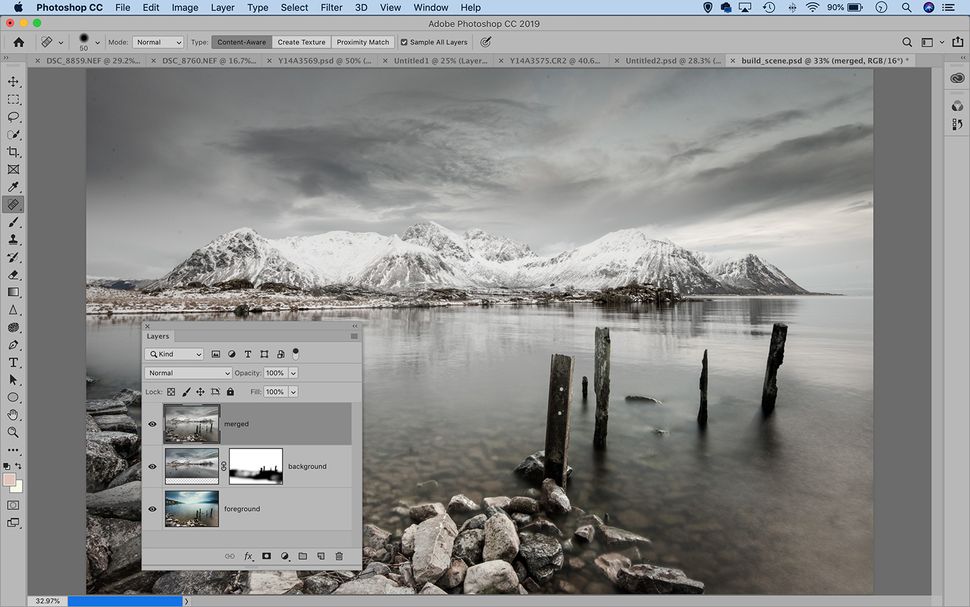
Task: Open the layer styles fx menu
Action: pyautogui.click(x=247, y=556)
